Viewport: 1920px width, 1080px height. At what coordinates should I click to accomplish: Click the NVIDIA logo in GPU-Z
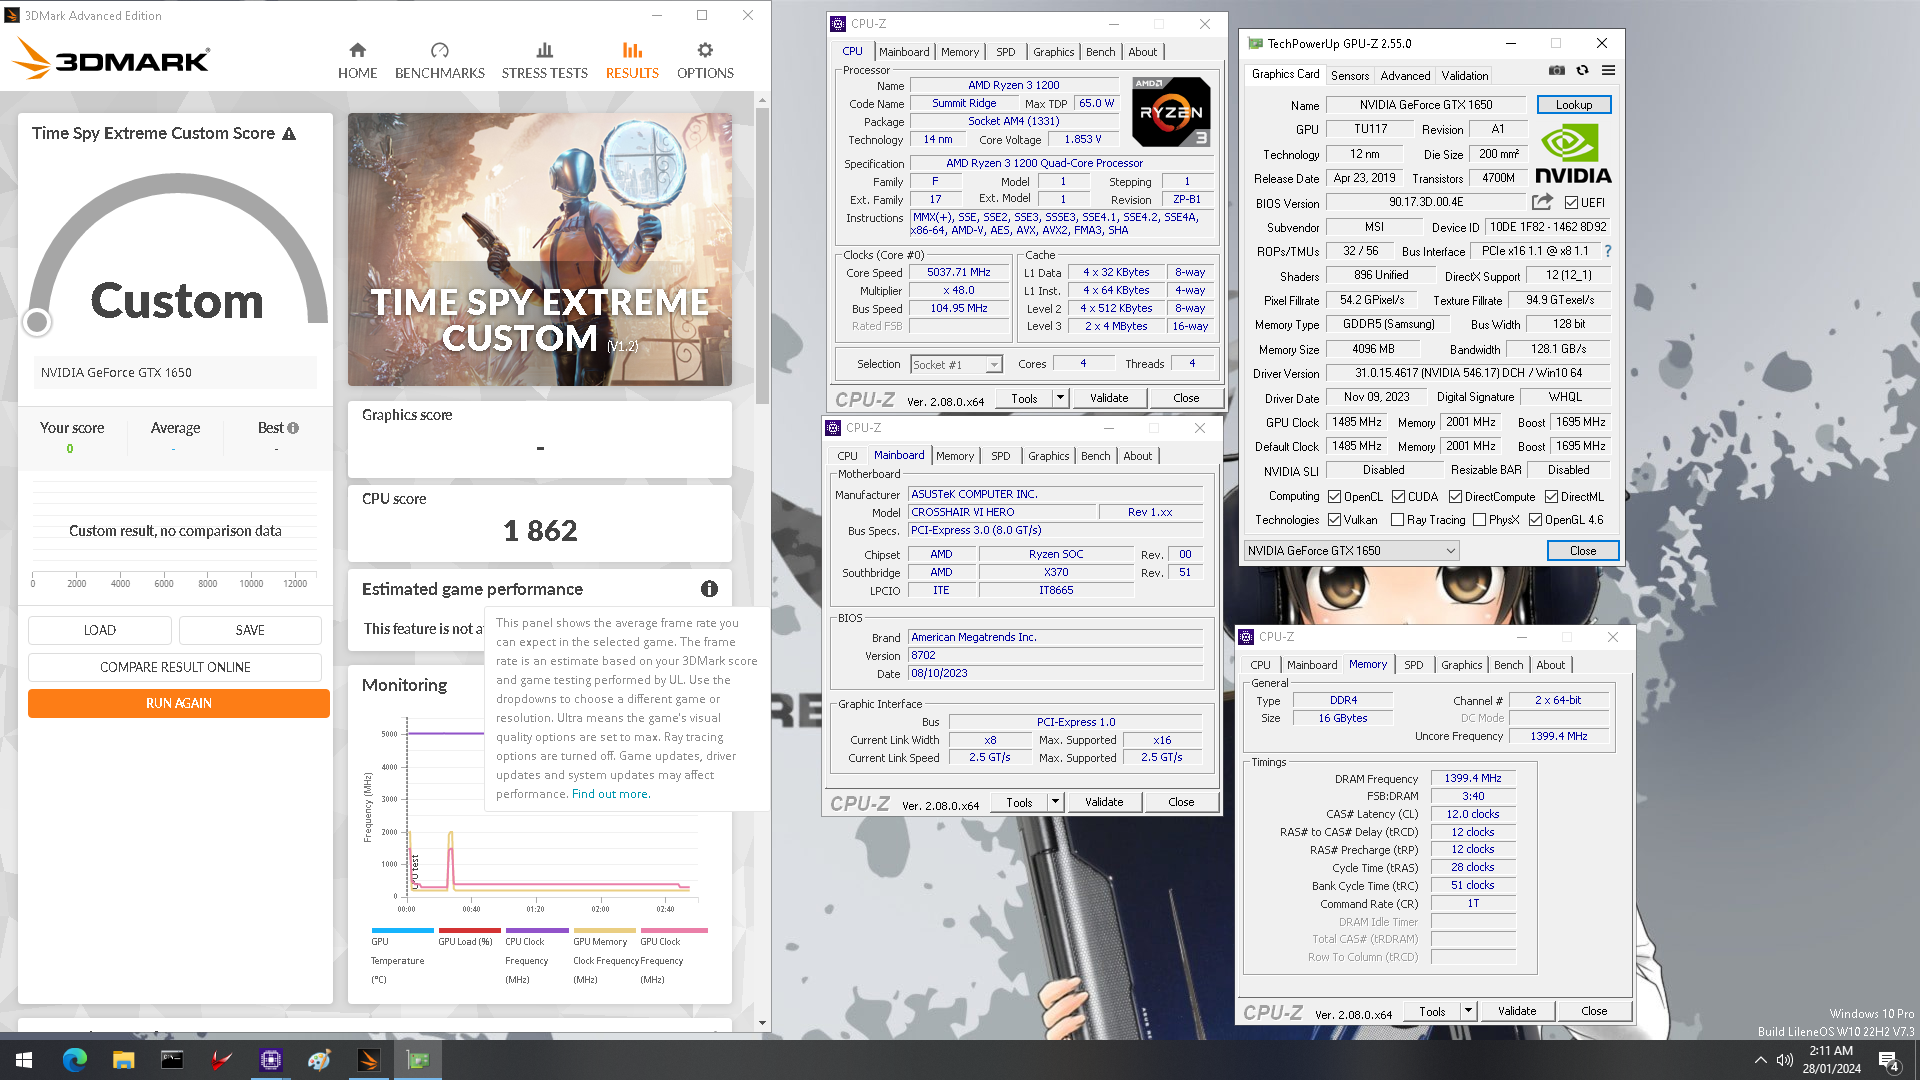[x=1573, y=154]
